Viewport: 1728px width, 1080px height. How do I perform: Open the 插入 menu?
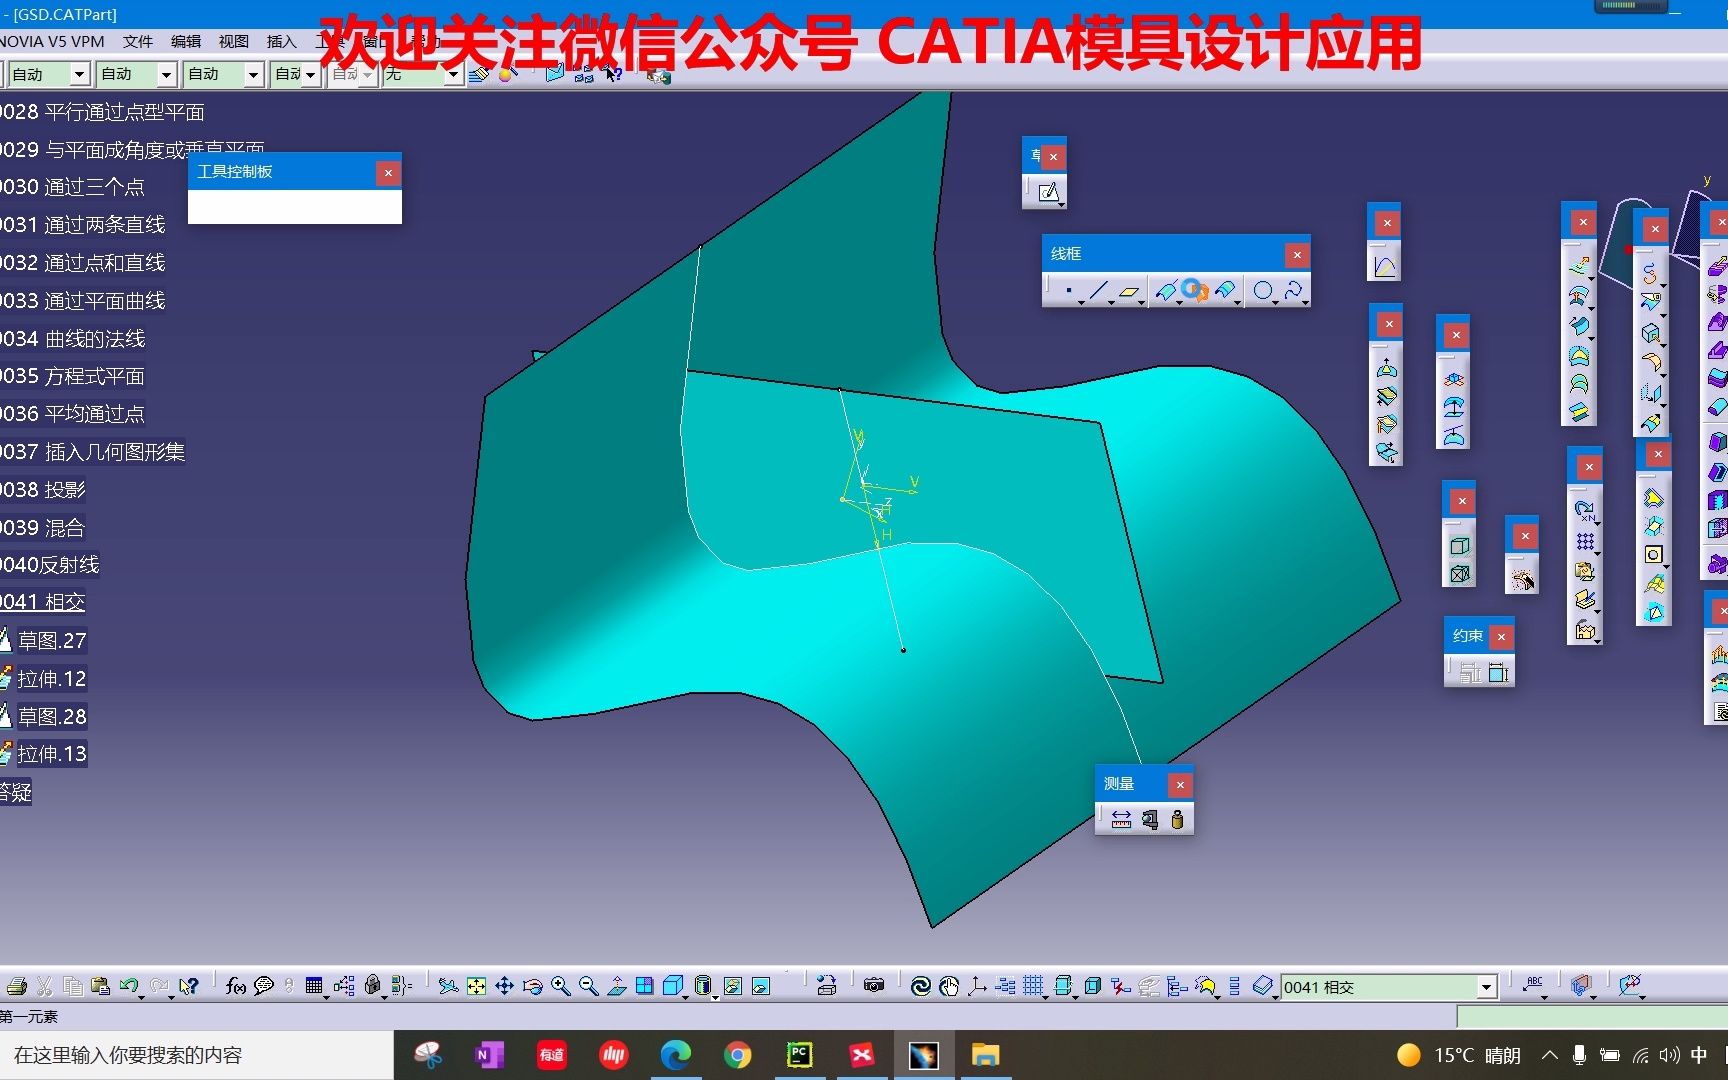pos(282,42)
